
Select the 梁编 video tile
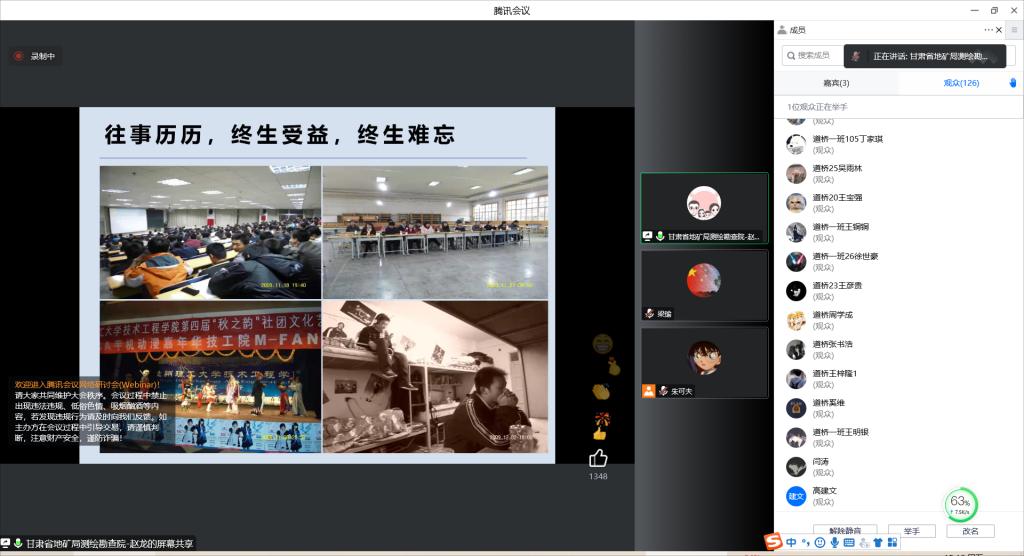(704, 285)
